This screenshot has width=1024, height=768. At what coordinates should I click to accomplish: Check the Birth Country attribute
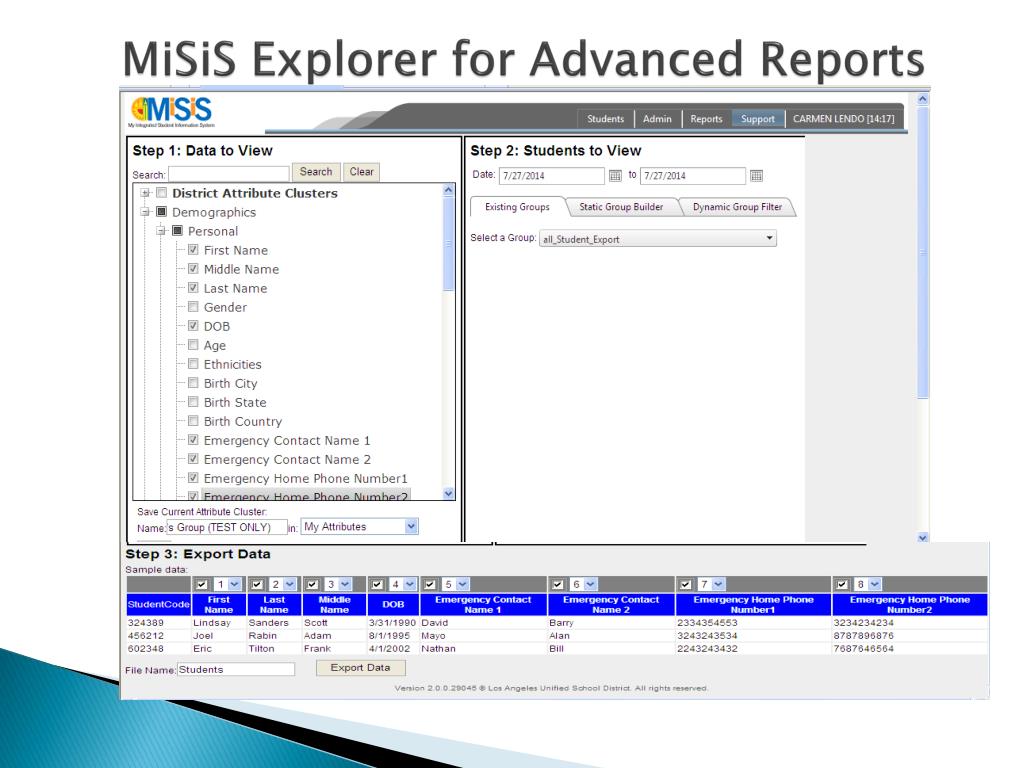pos(193,421)
